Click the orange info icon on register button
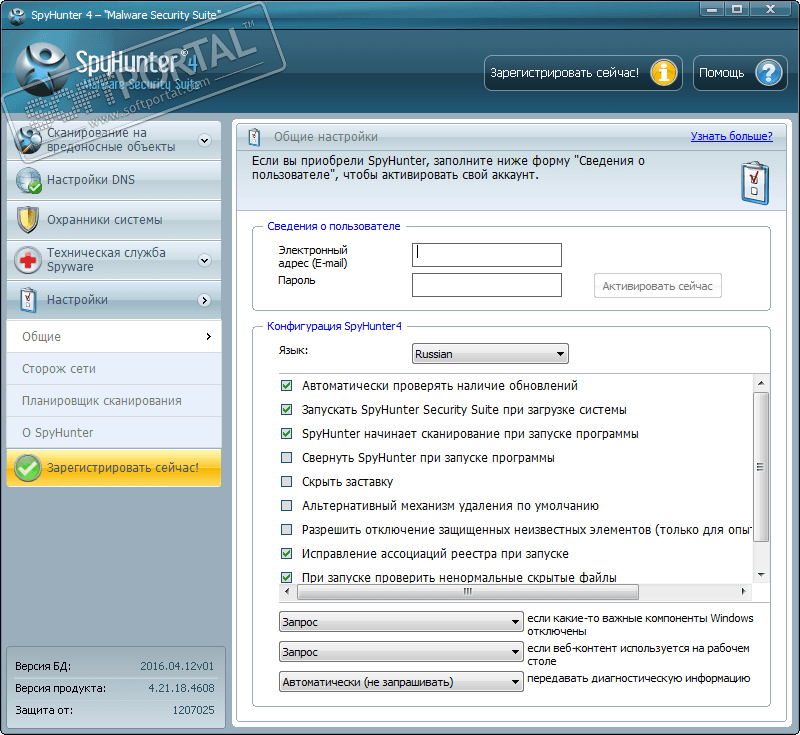The image size is (800, 735). tap(664, 73)
